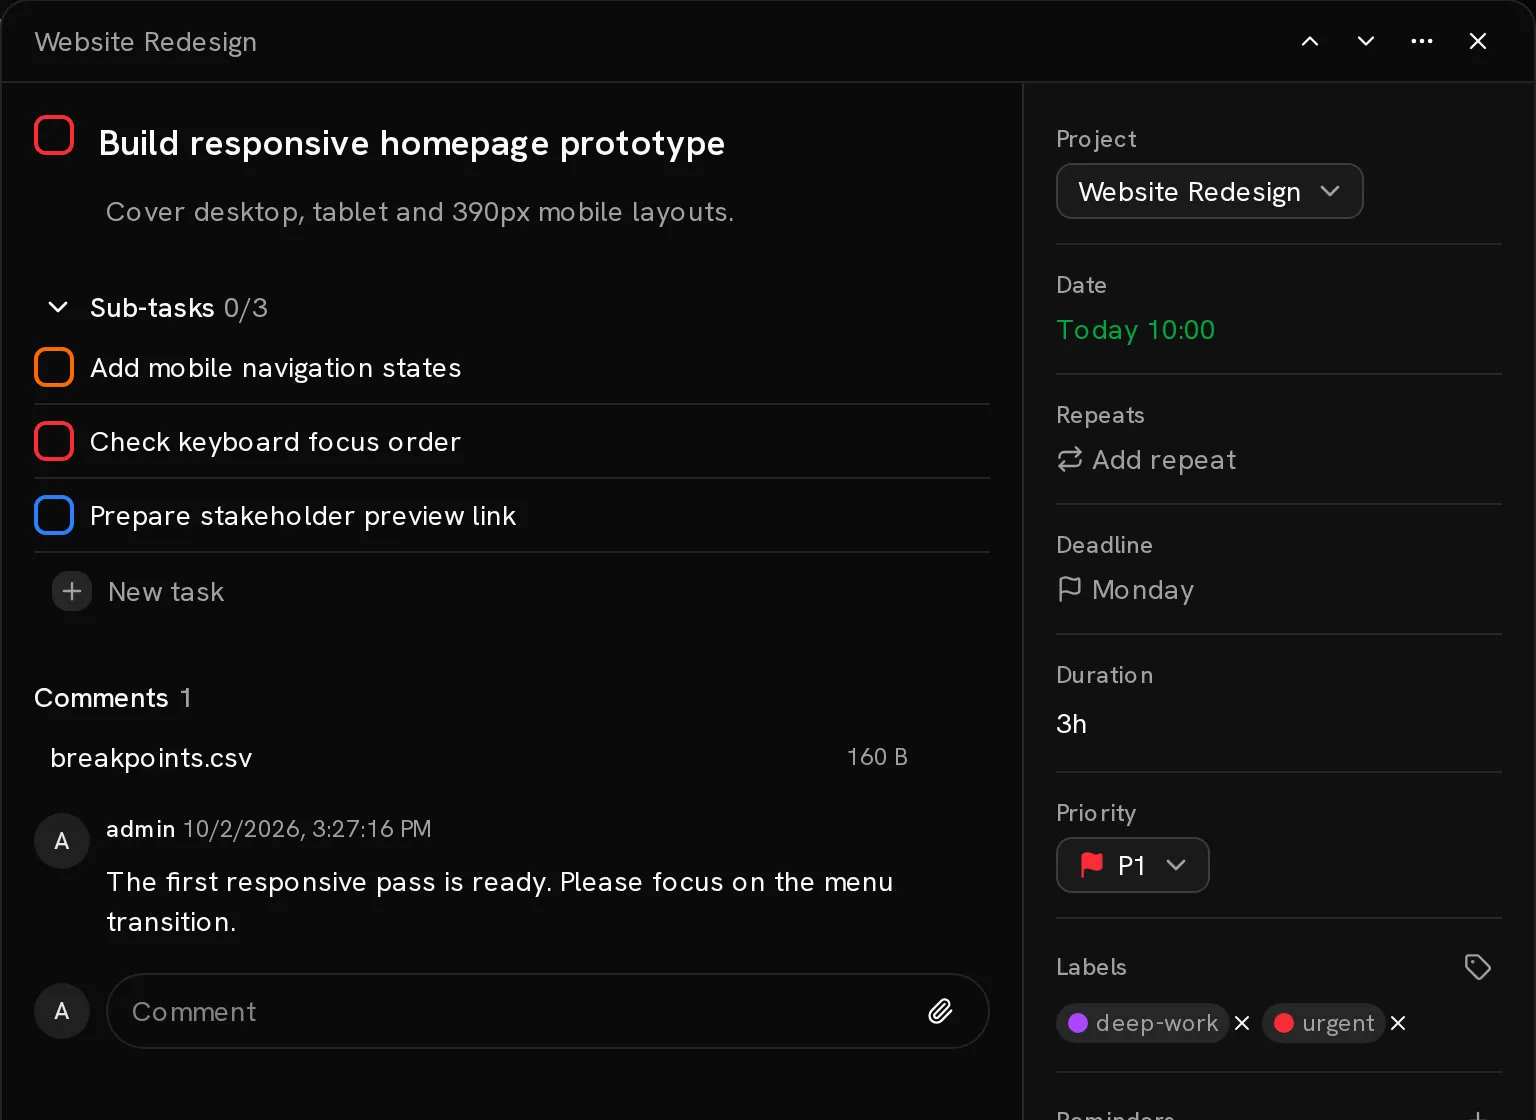This screenshot has width=1536, height=1120.
Task: Open sub-task Check keyboard focus order
Action: coord(275,442)
